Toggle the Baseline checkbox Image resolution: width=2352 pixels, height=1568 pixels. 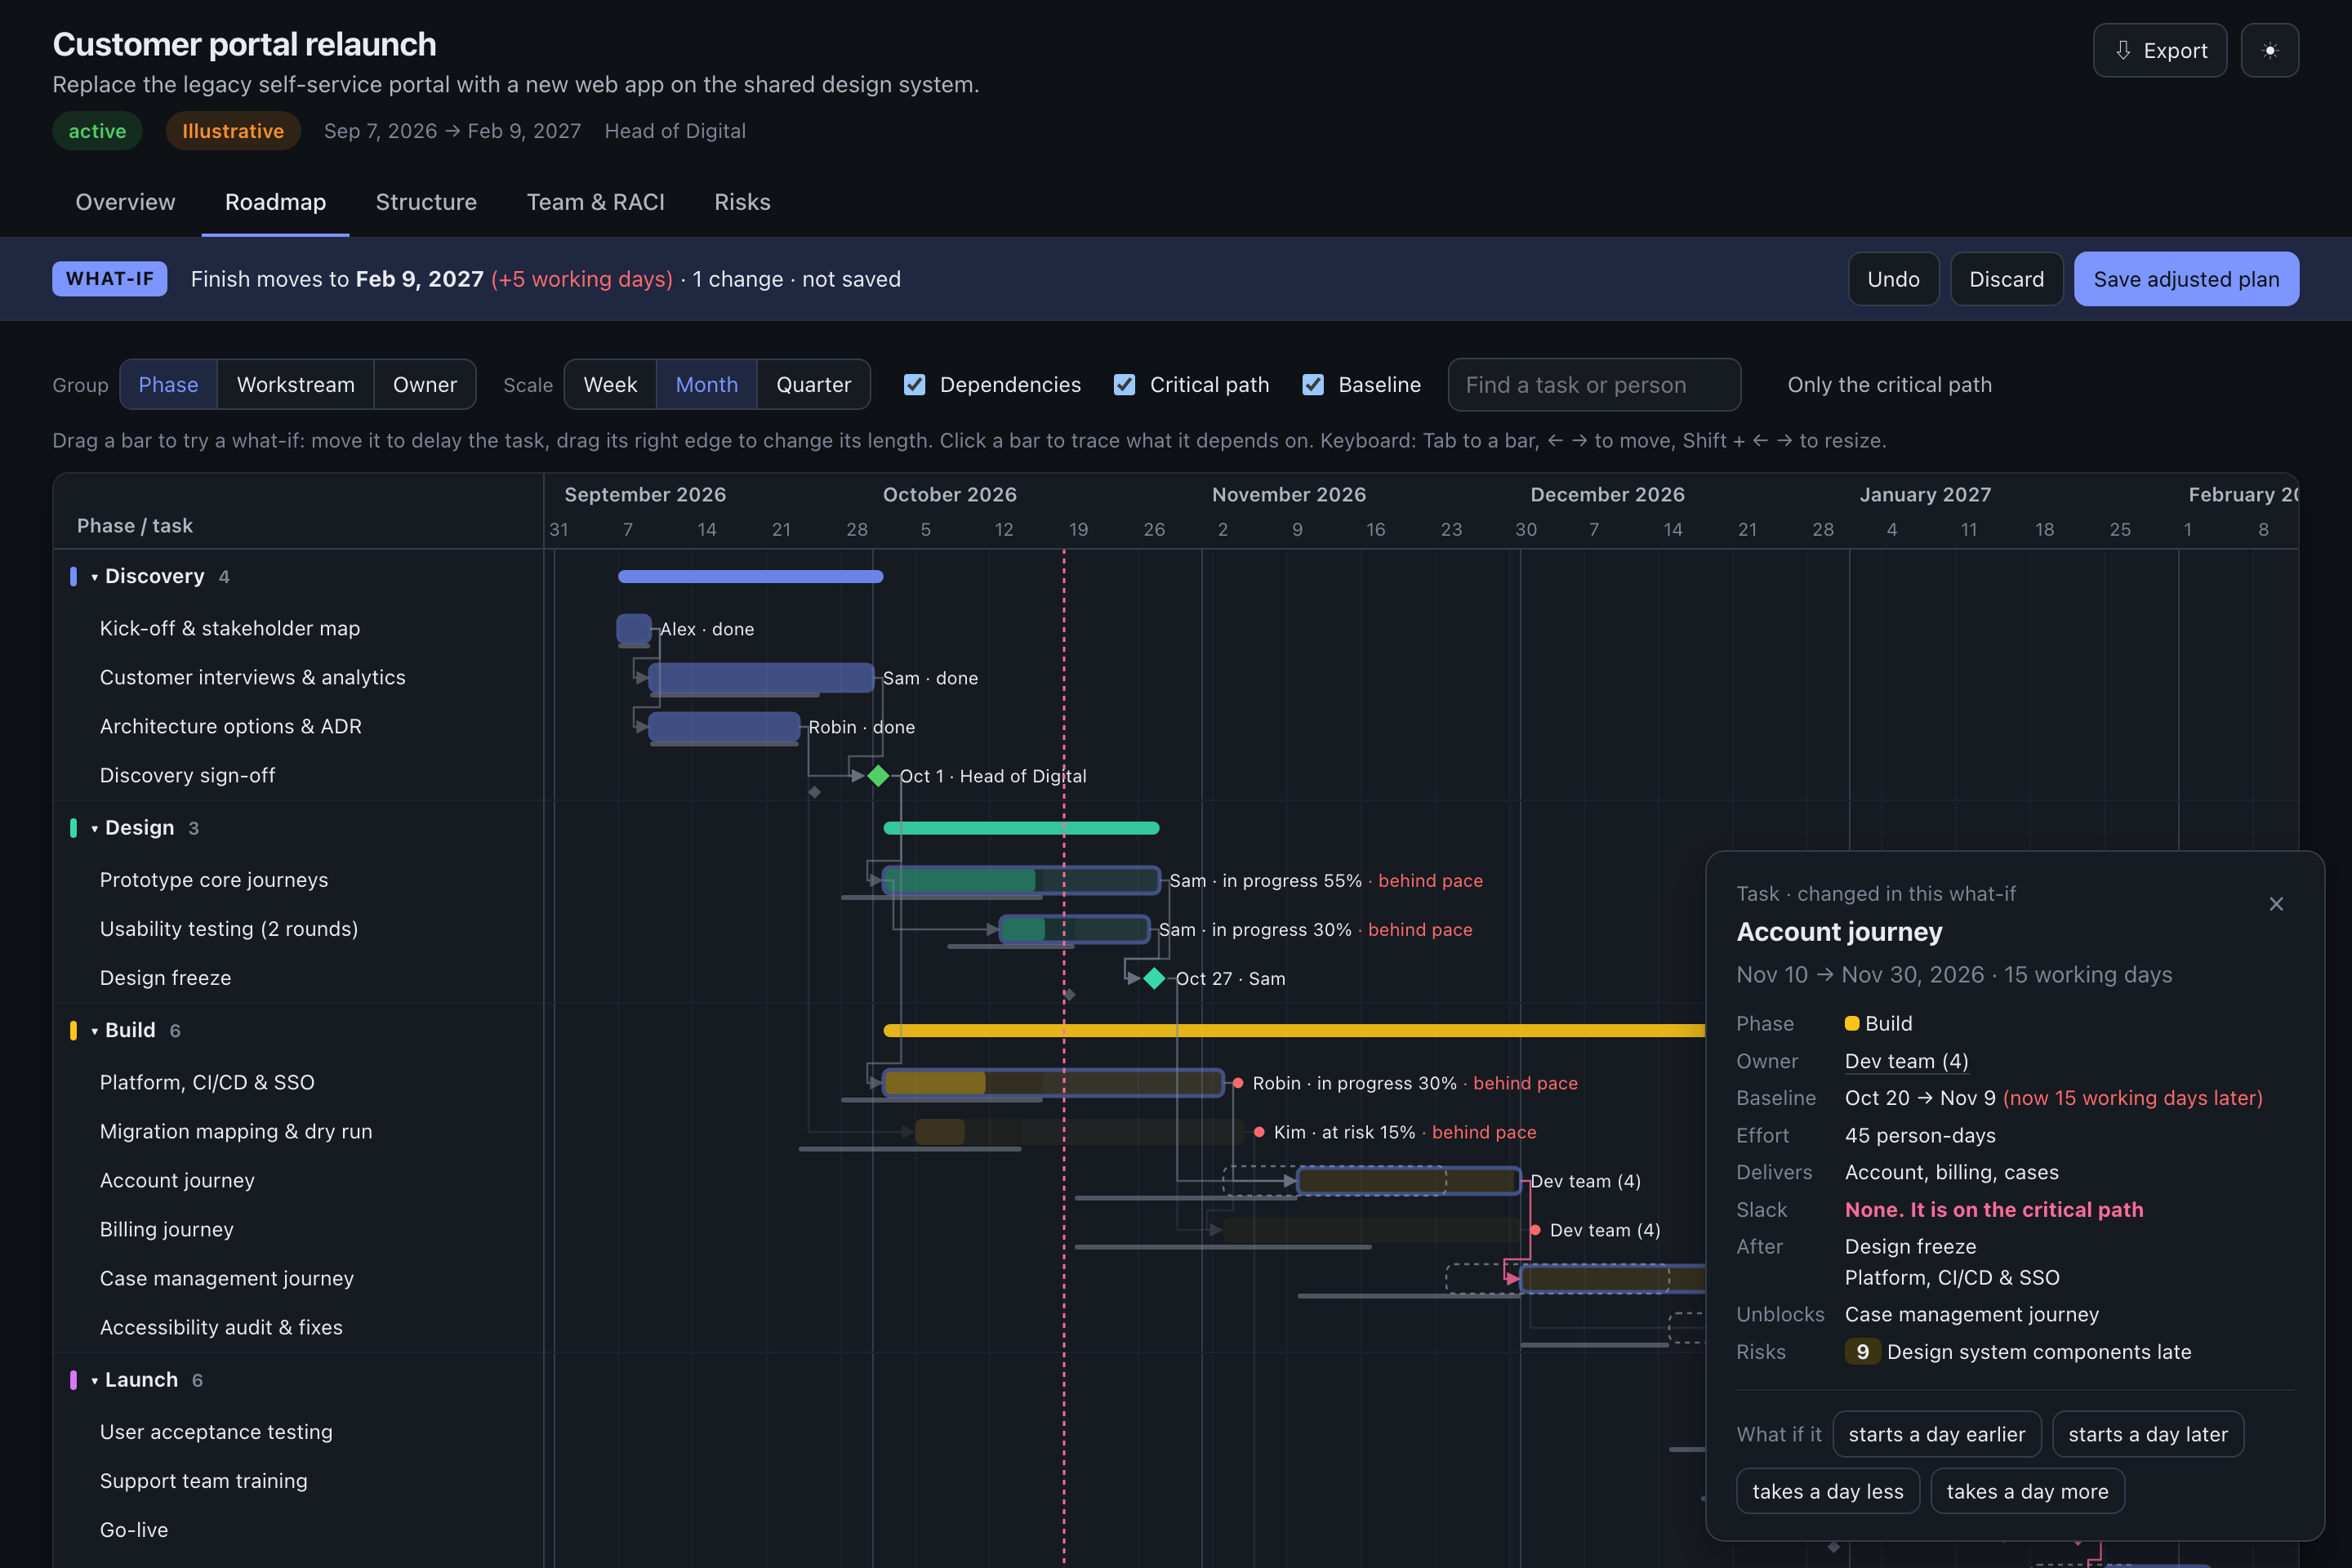click(1313, 385)
